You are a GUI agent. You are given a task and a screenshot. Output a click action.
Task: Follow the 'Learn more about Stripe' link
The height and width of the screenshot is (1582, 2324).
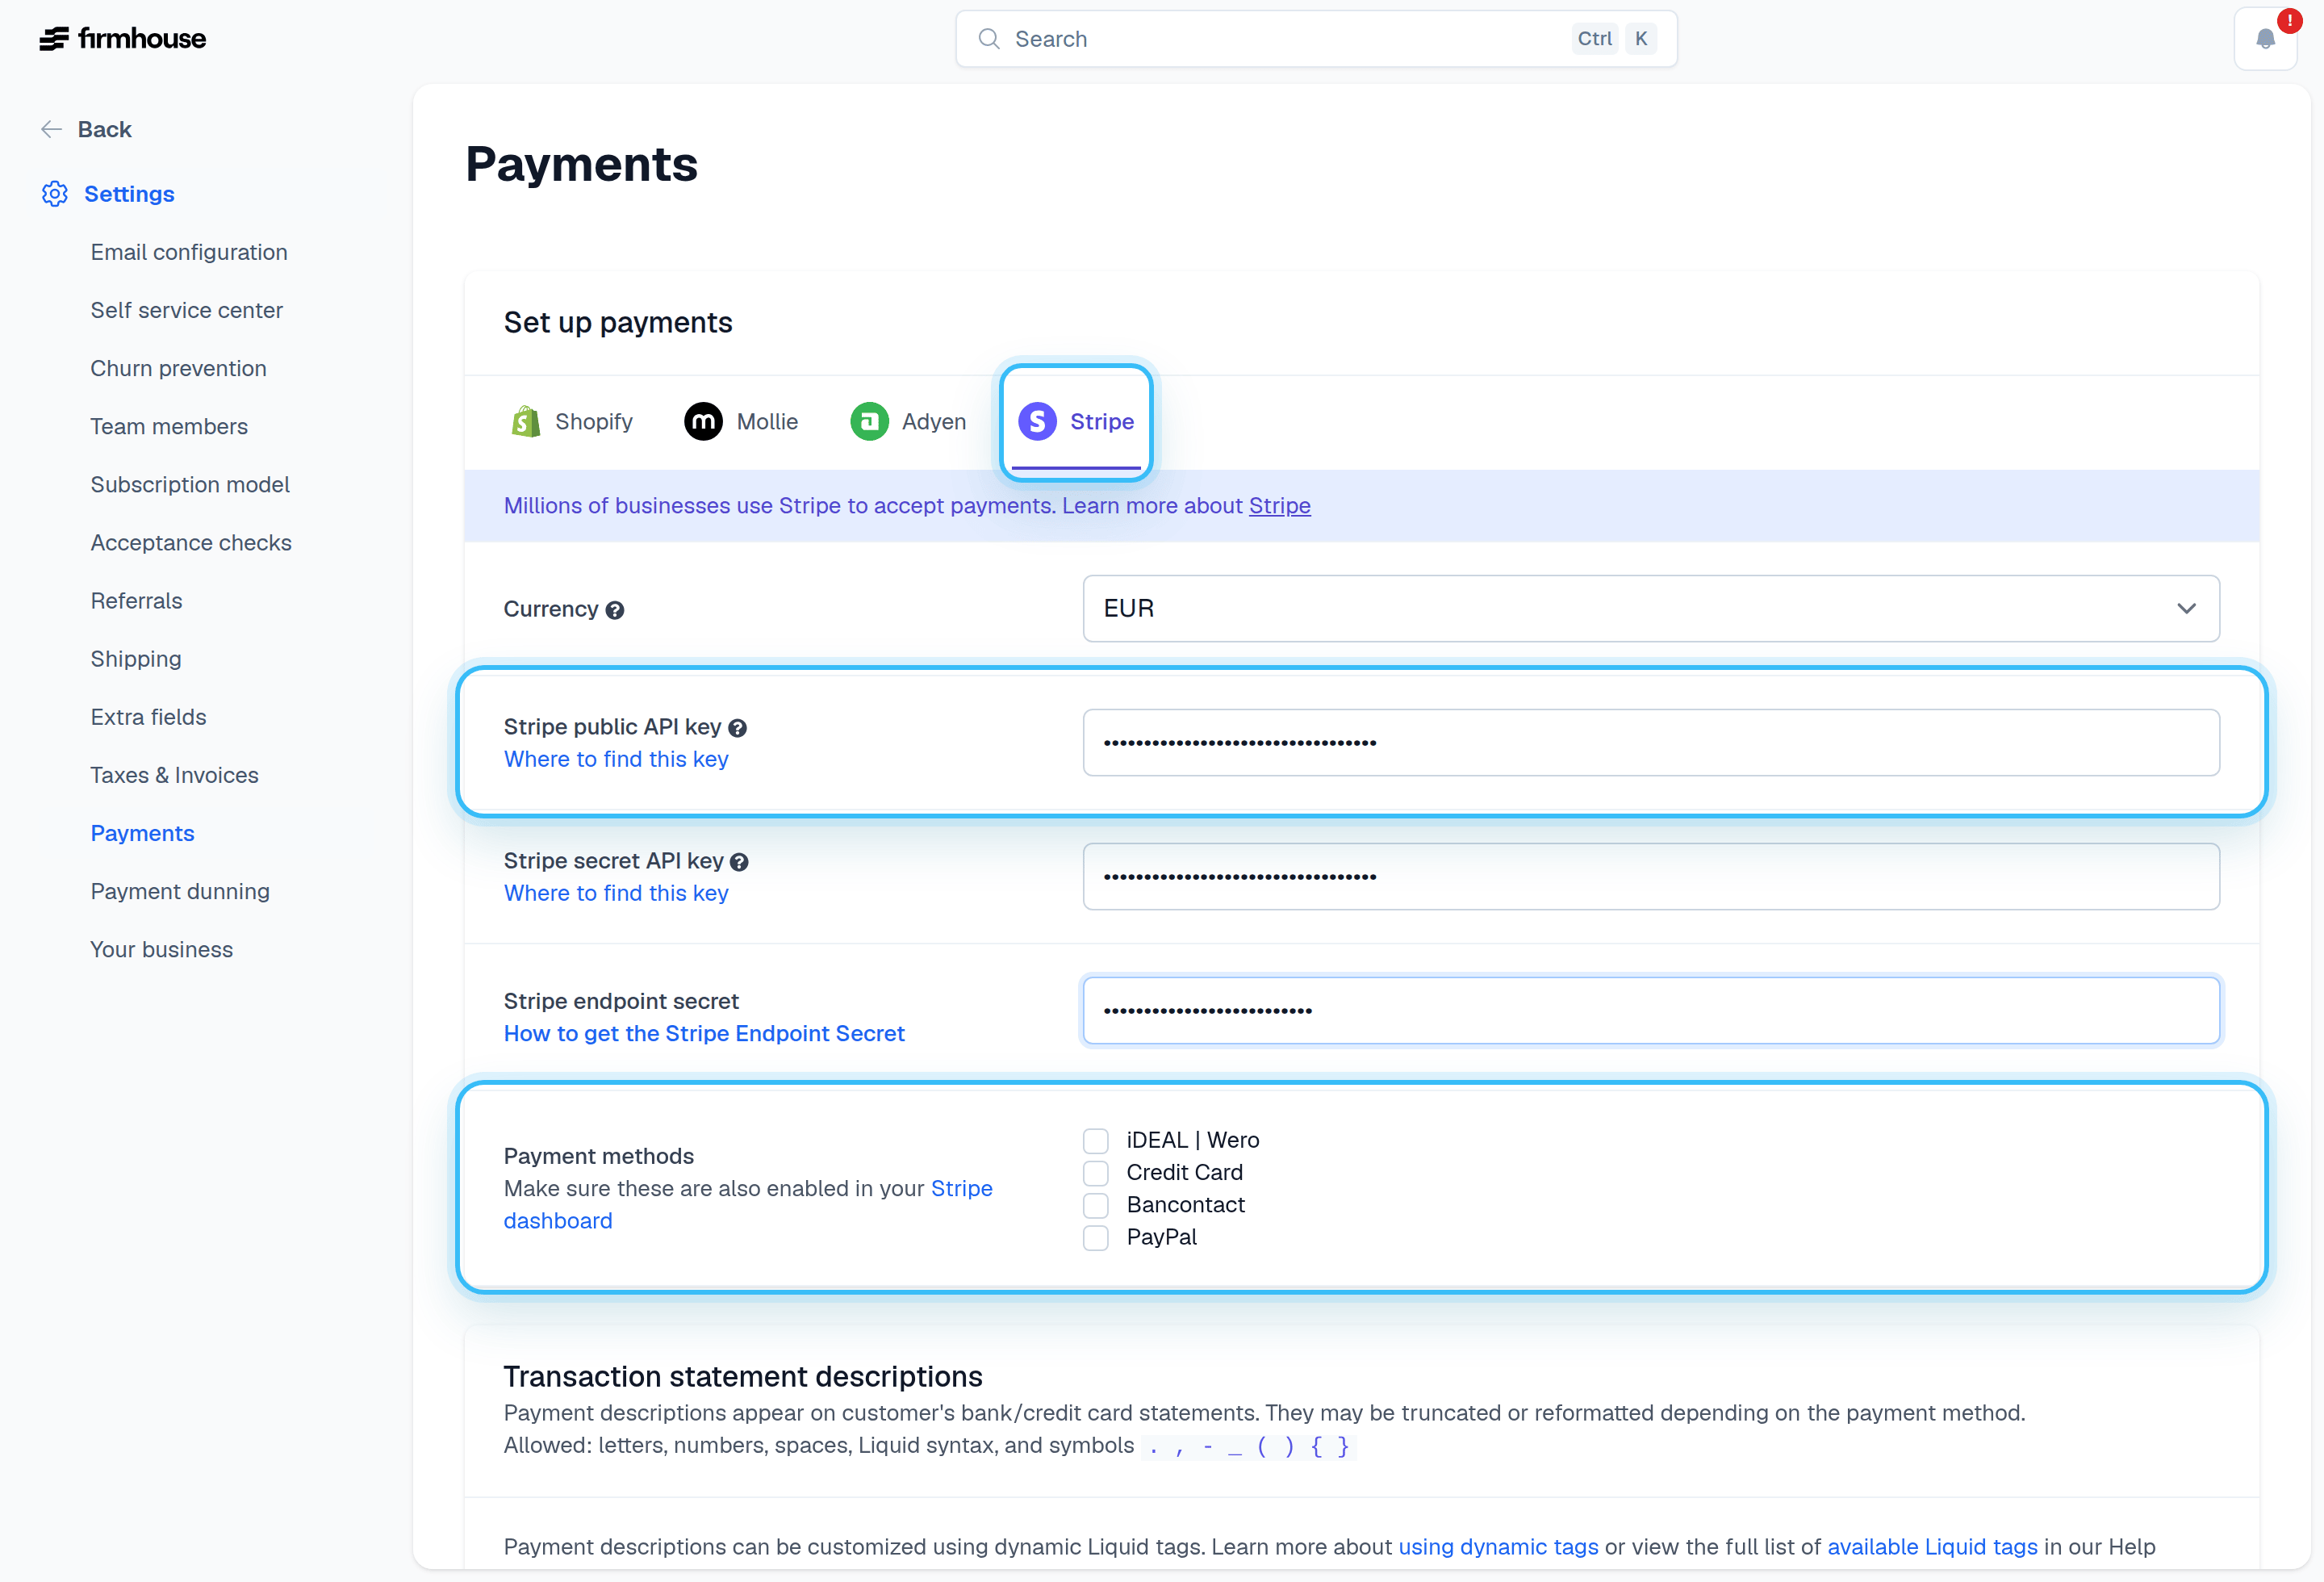click(x=1279, y=506)
